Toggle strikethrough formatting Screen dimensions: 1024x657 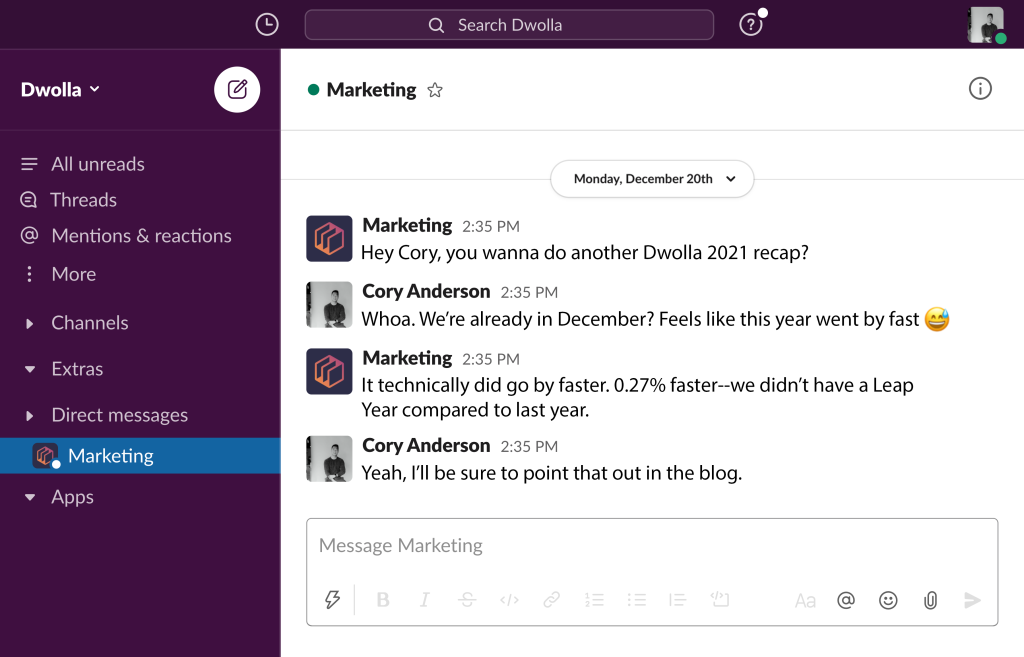467,600
